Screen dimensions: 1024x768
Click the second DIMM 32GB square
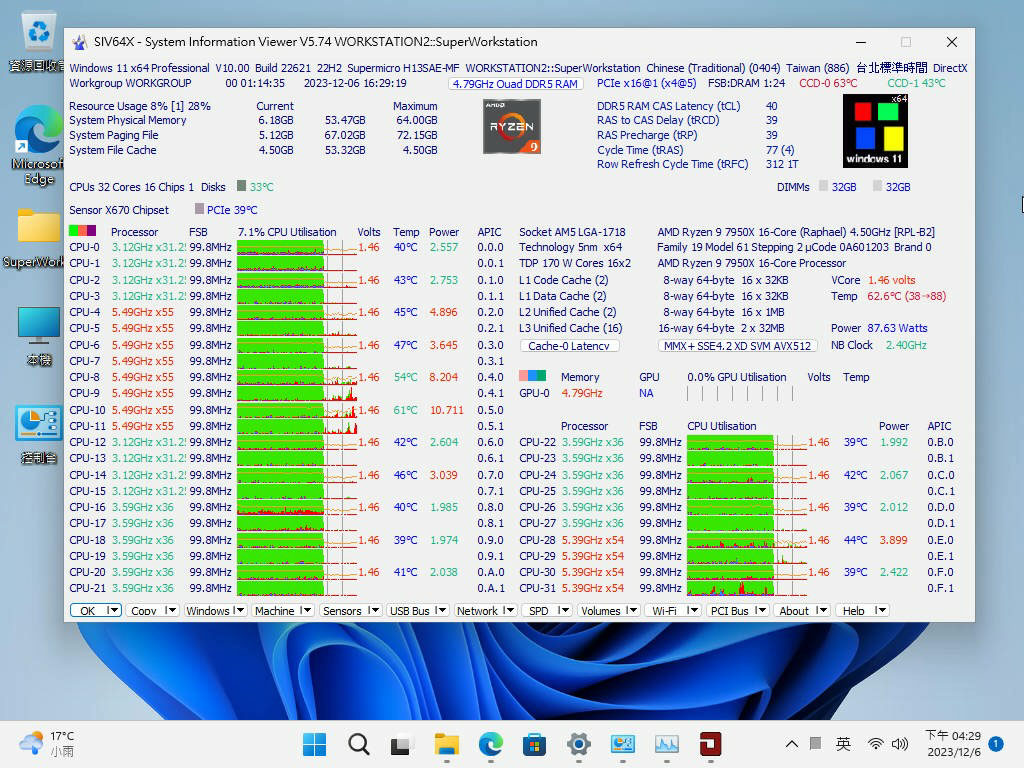[x=878, y=187]
